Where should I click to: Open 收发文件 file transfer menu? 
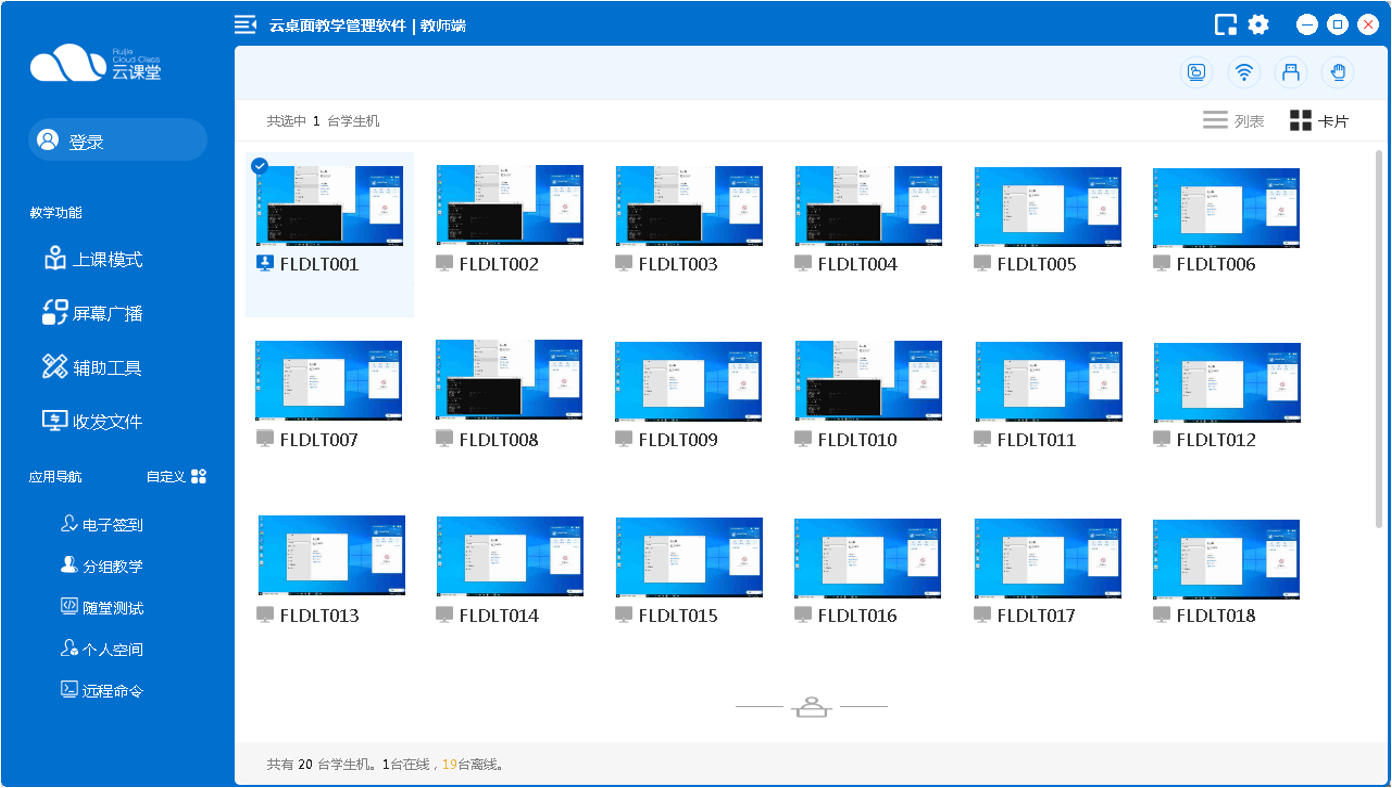(93, 422)
